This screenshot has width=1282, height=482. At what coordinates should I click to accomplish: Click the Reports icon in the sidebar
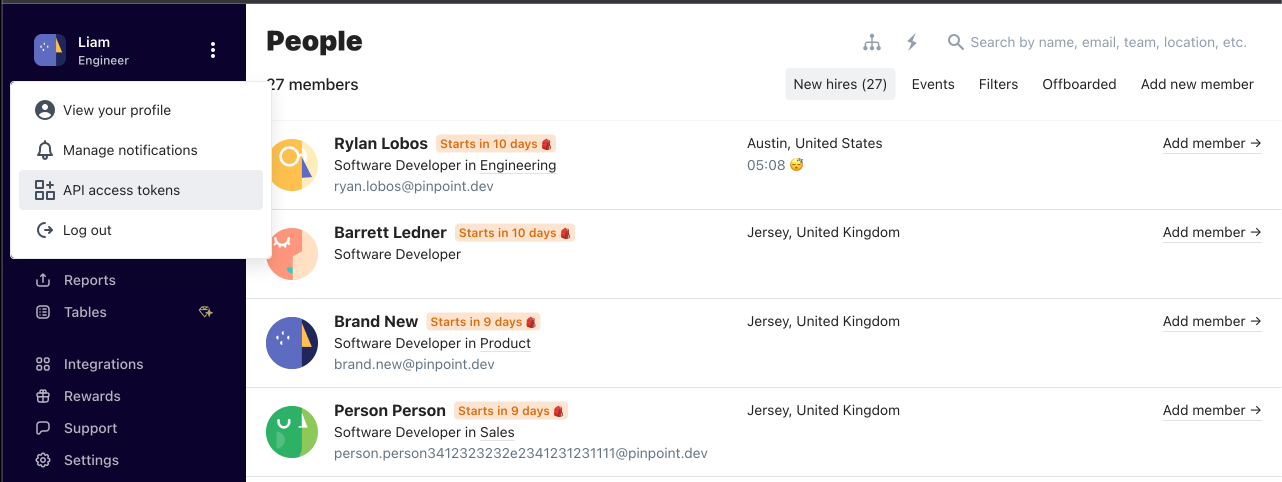[x=43, y=280]
